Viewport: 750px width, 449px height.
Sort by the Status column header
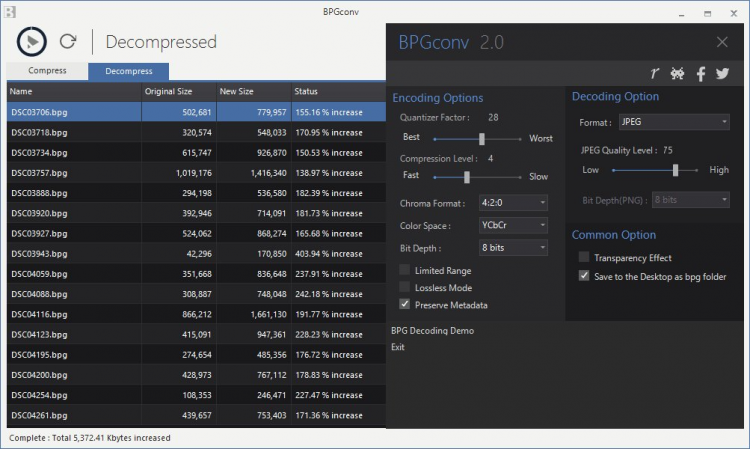click(x=339, y=91)
